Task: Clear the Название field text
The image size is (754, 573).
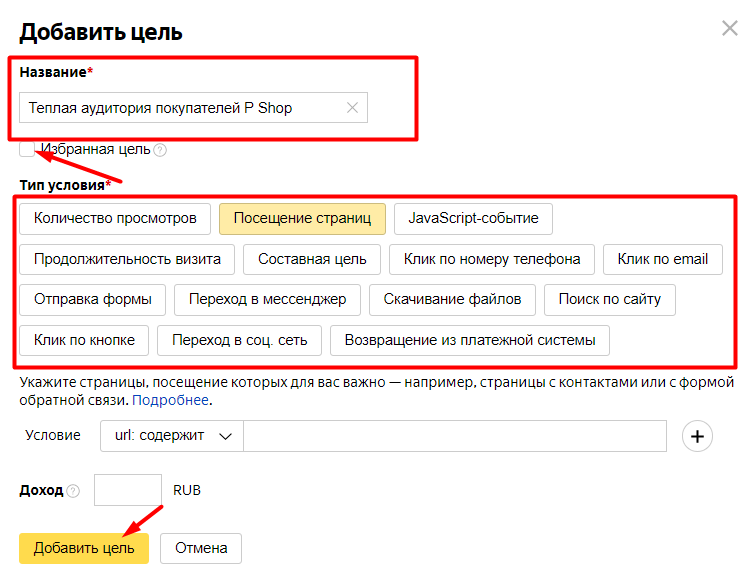Action: coord(352,108)
